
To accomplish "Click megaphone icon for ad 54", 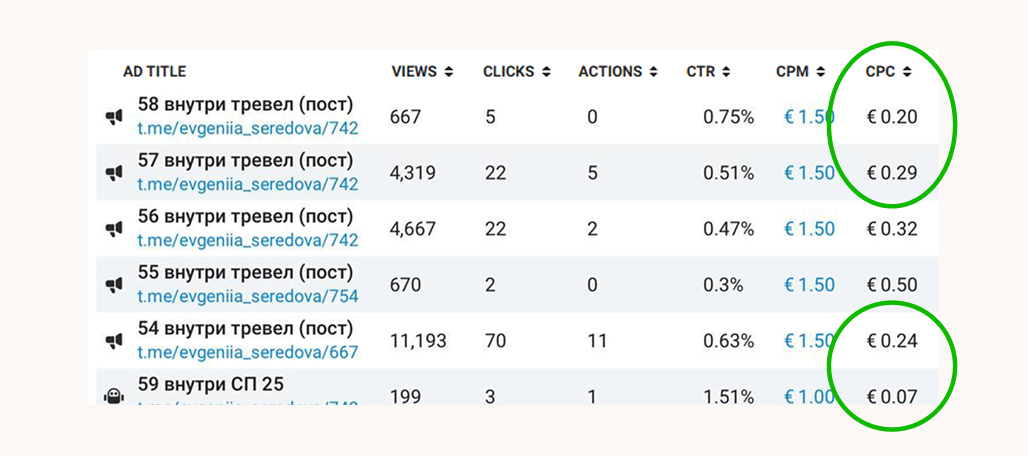I will pyautogui.click(x=114, y=341).
